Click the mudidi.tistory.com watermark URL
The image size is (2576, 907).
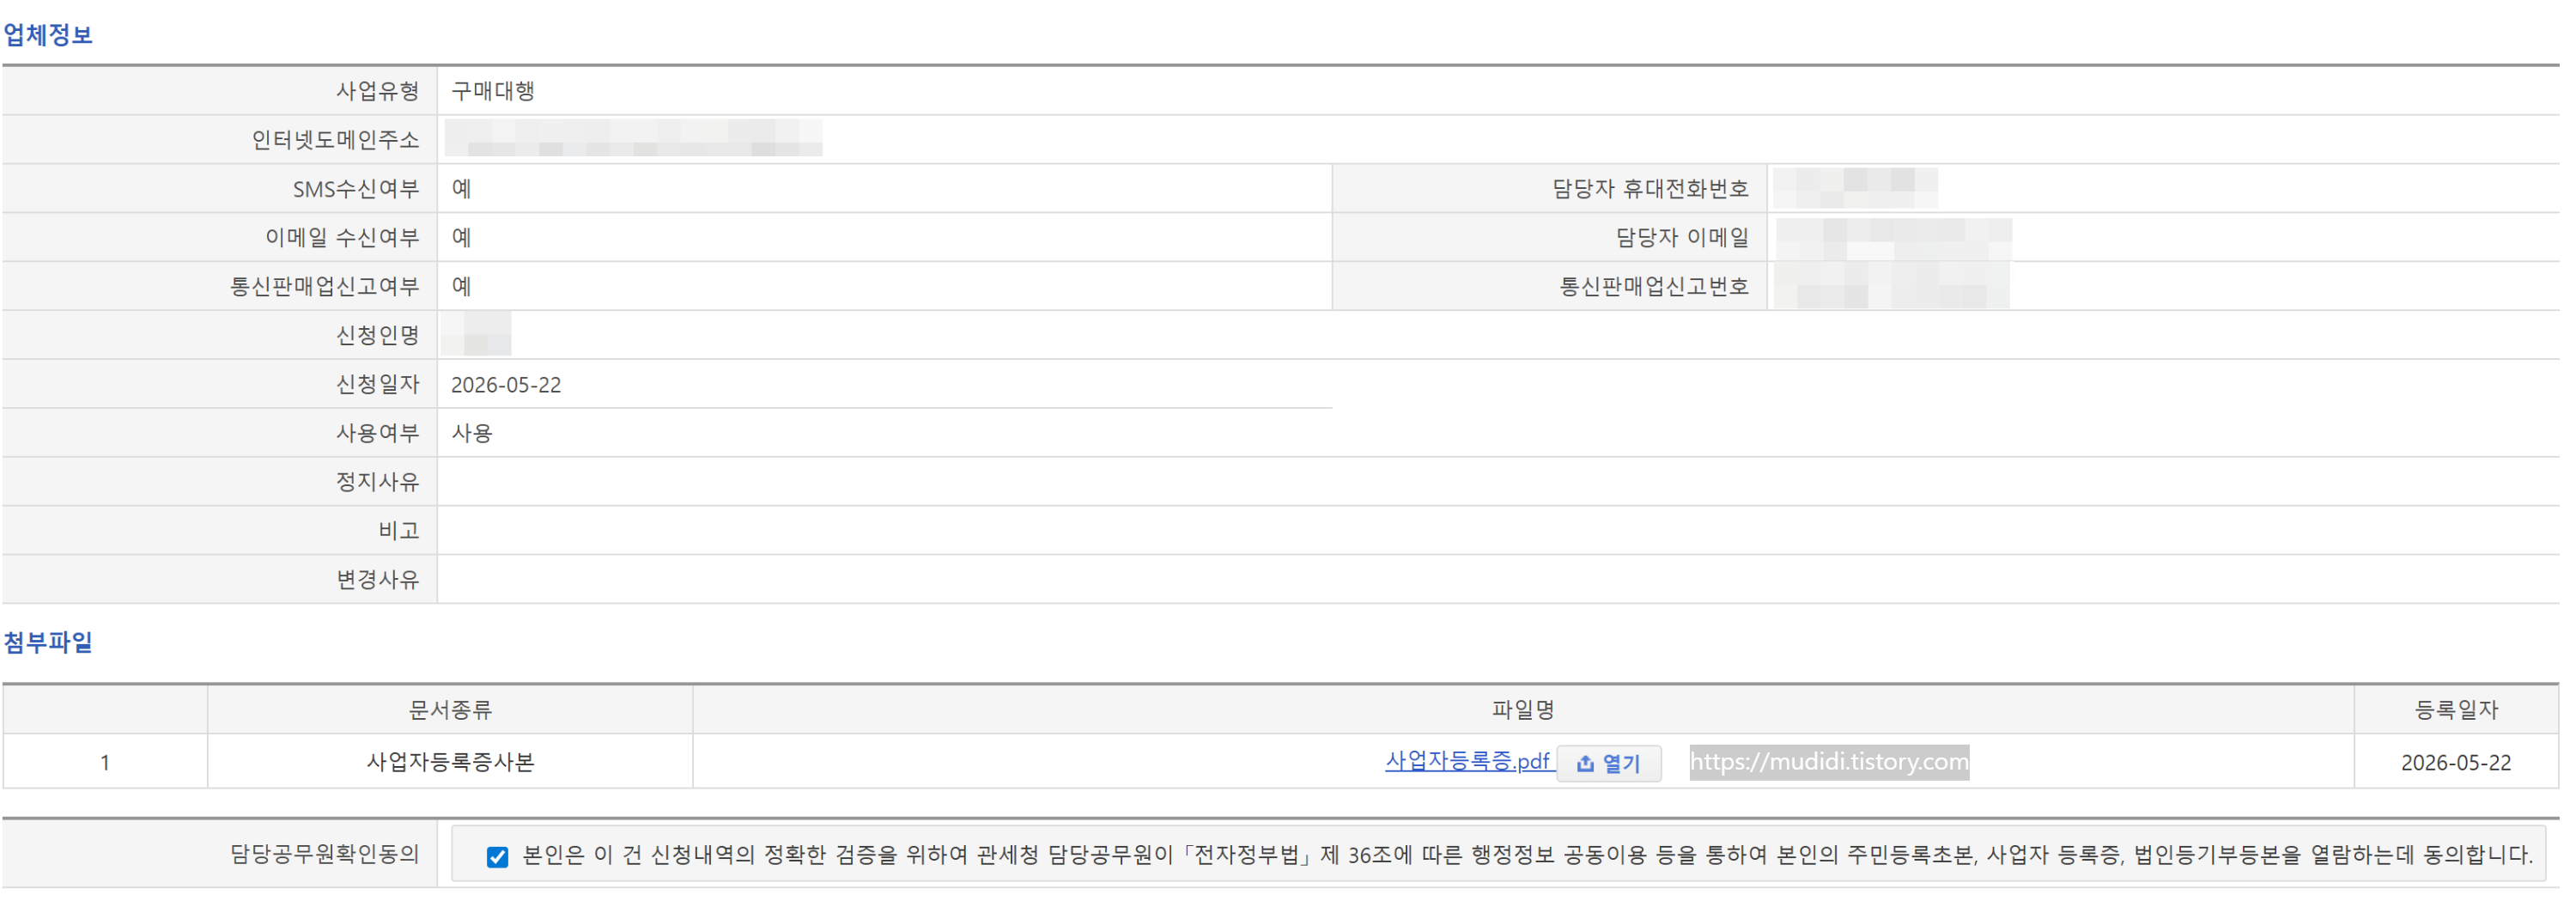point(1829,762)
